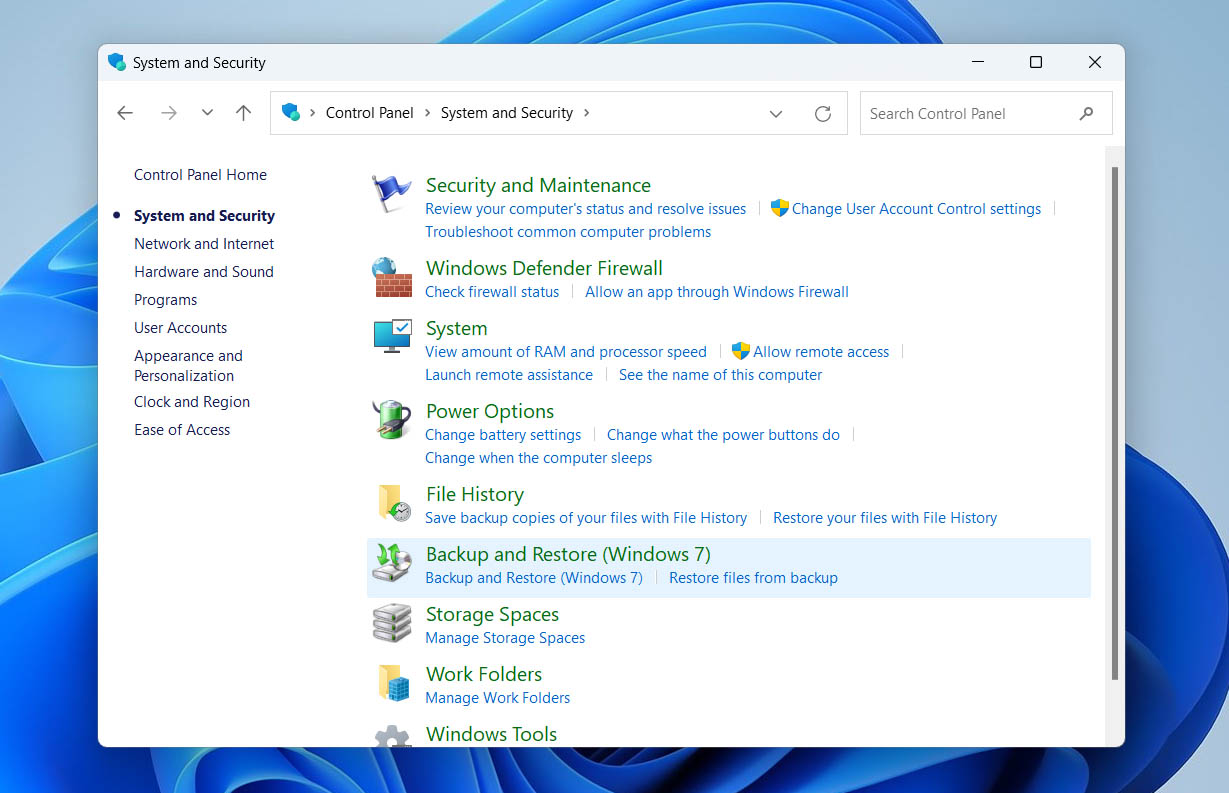Select Network and Internet in sidebar
The height and width of the screenshot is (793, 1229).
(x=204, y=244)
